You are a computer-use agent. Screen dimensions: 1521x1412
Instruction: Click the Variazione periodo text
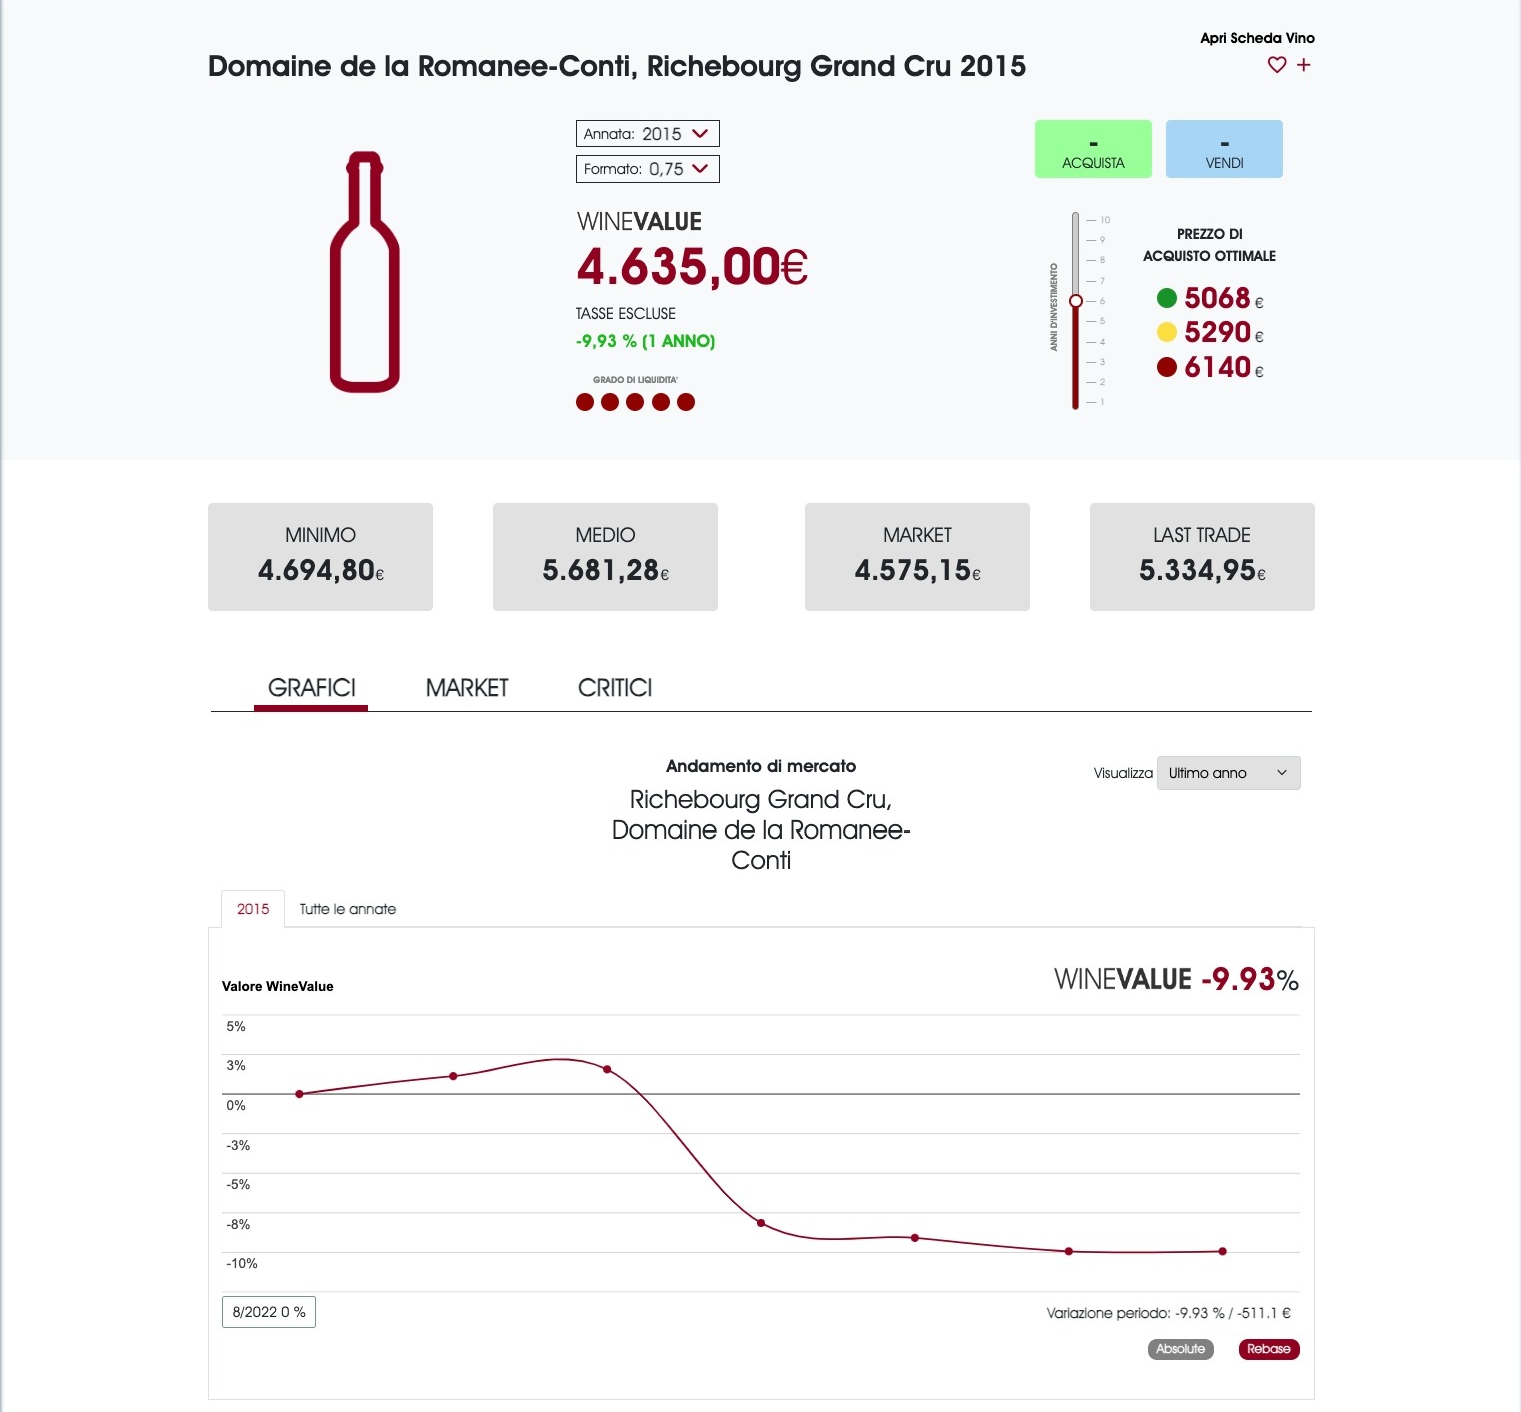click(x=1168, y=1313)
